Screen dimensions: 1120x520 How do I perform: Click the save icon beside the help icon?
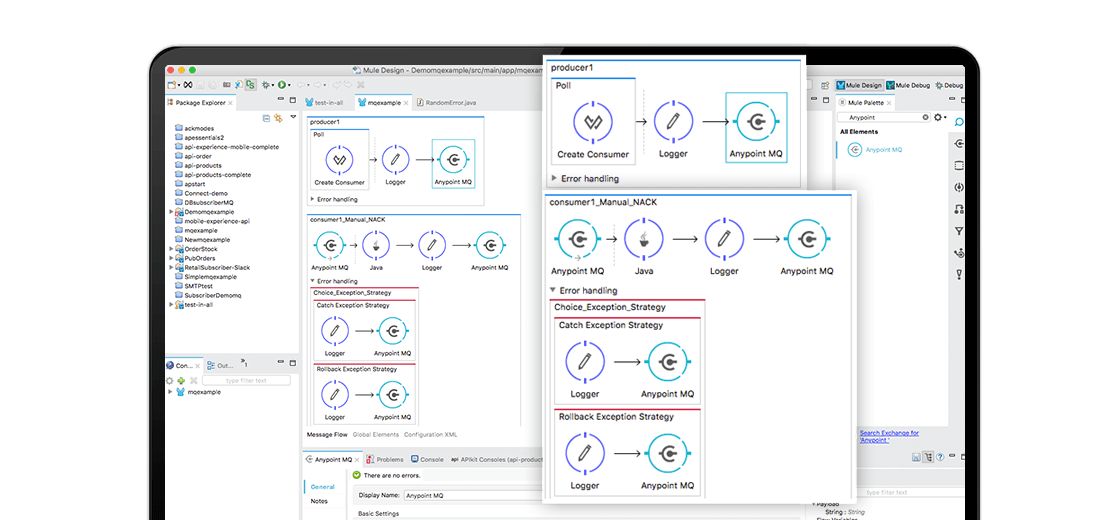click(x=916, y=457)
